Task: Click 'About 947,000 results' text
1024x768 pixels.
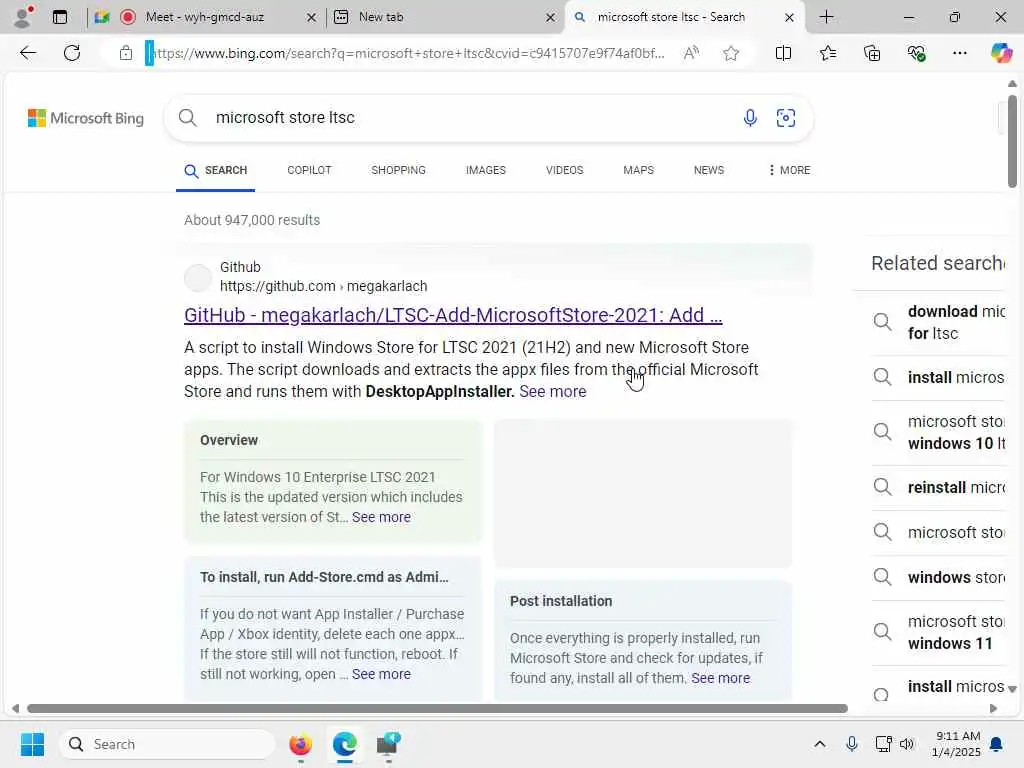Action: pos(252,220)
